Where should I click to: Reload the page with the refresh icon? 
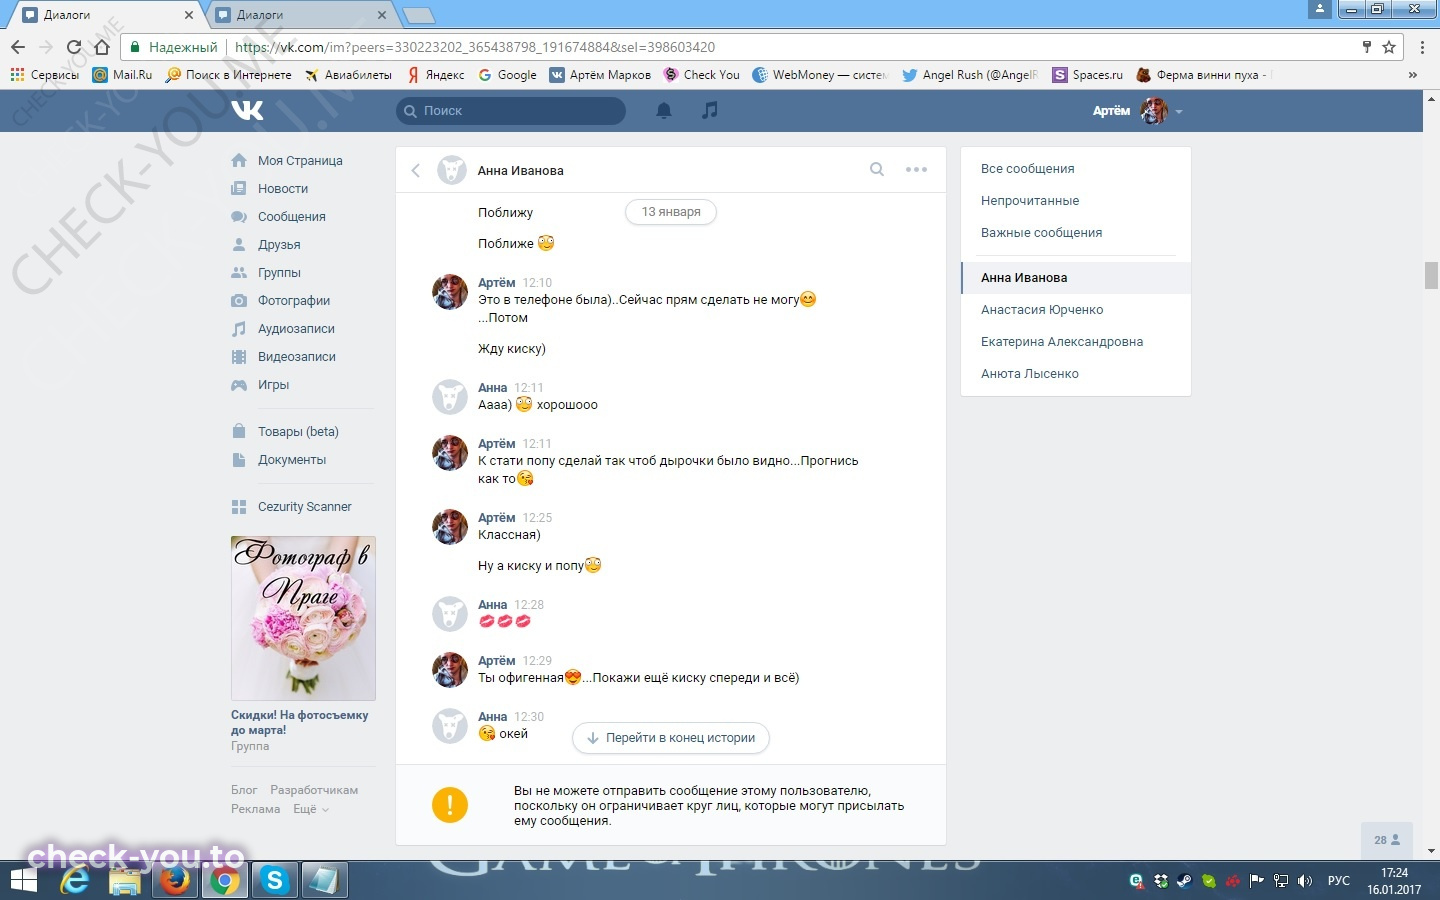[x=74, y=47]
